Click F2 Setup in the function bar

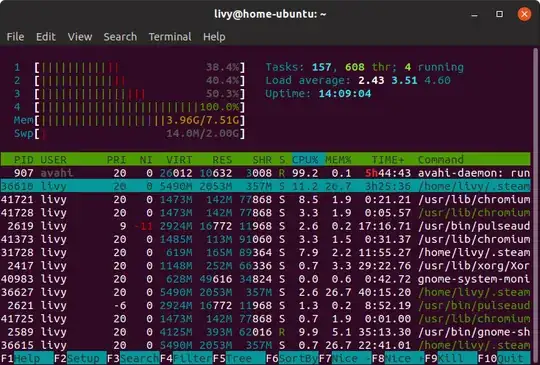point(80,358)
